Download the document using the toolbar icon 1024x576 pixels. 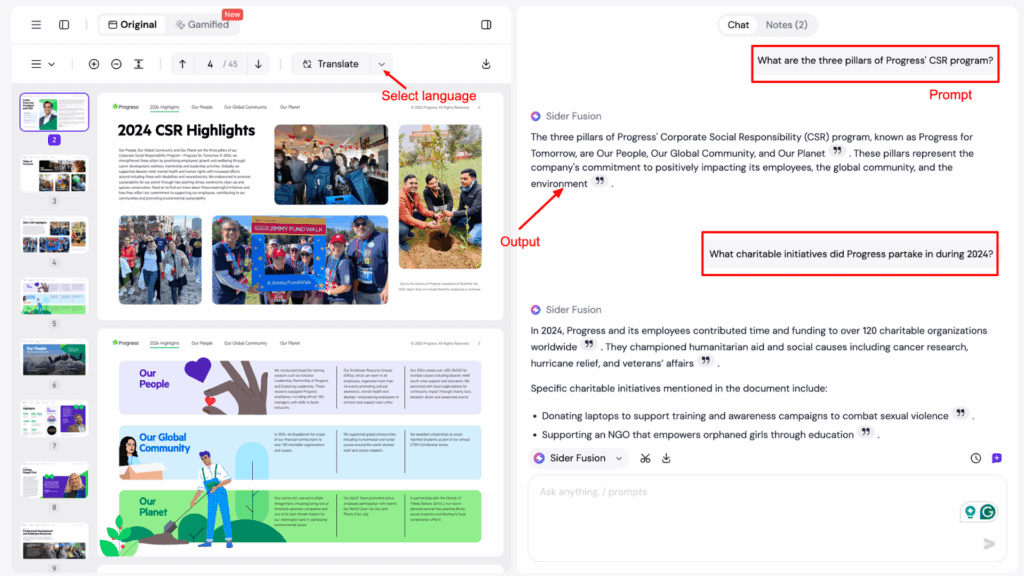coord(486,63)
